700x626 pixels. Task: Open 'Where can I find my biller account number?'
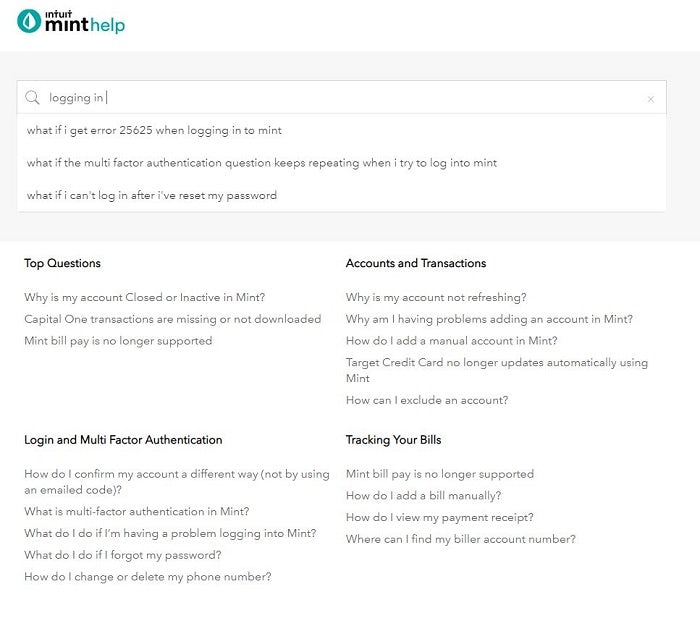click(461, 540)
